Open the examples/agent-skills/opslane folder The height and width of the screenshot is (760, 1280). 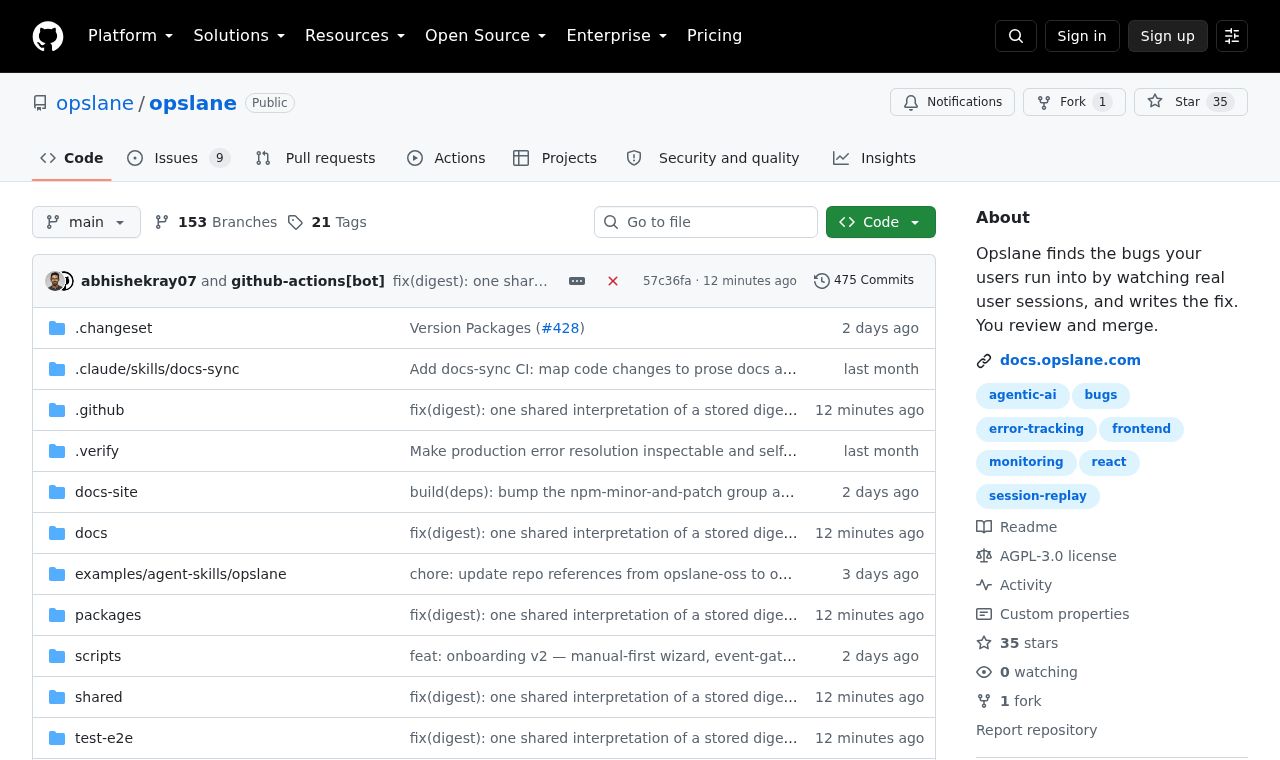pos(181,574)
